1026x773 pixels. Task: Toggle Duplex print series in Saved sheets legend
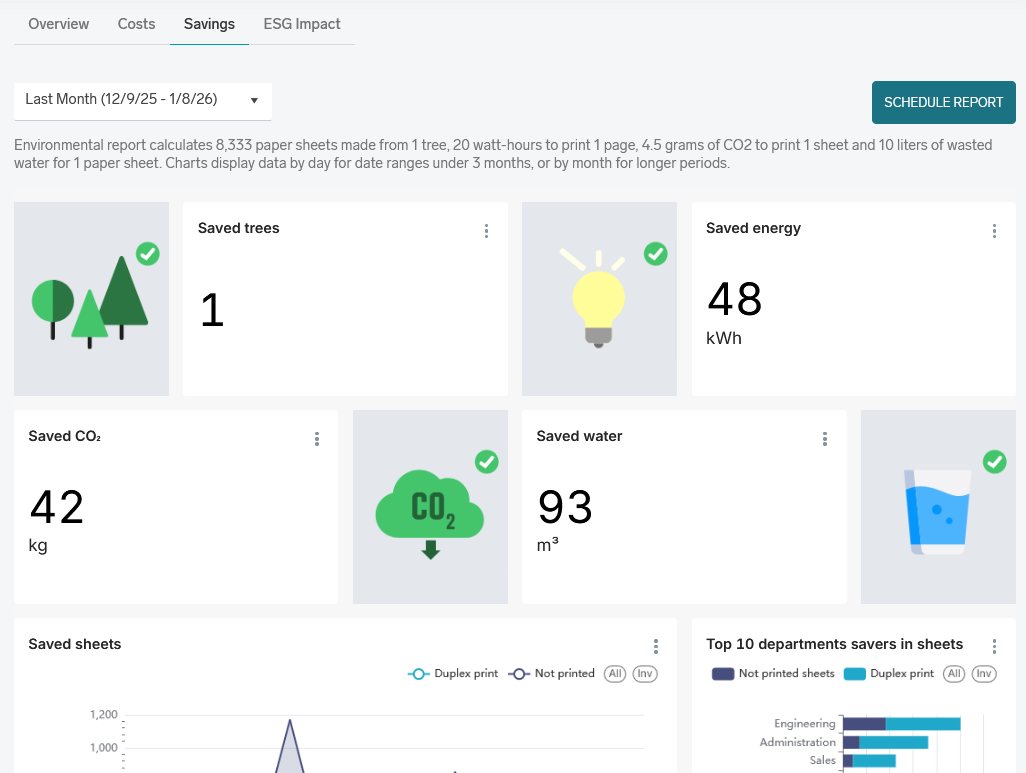point(453,674)
